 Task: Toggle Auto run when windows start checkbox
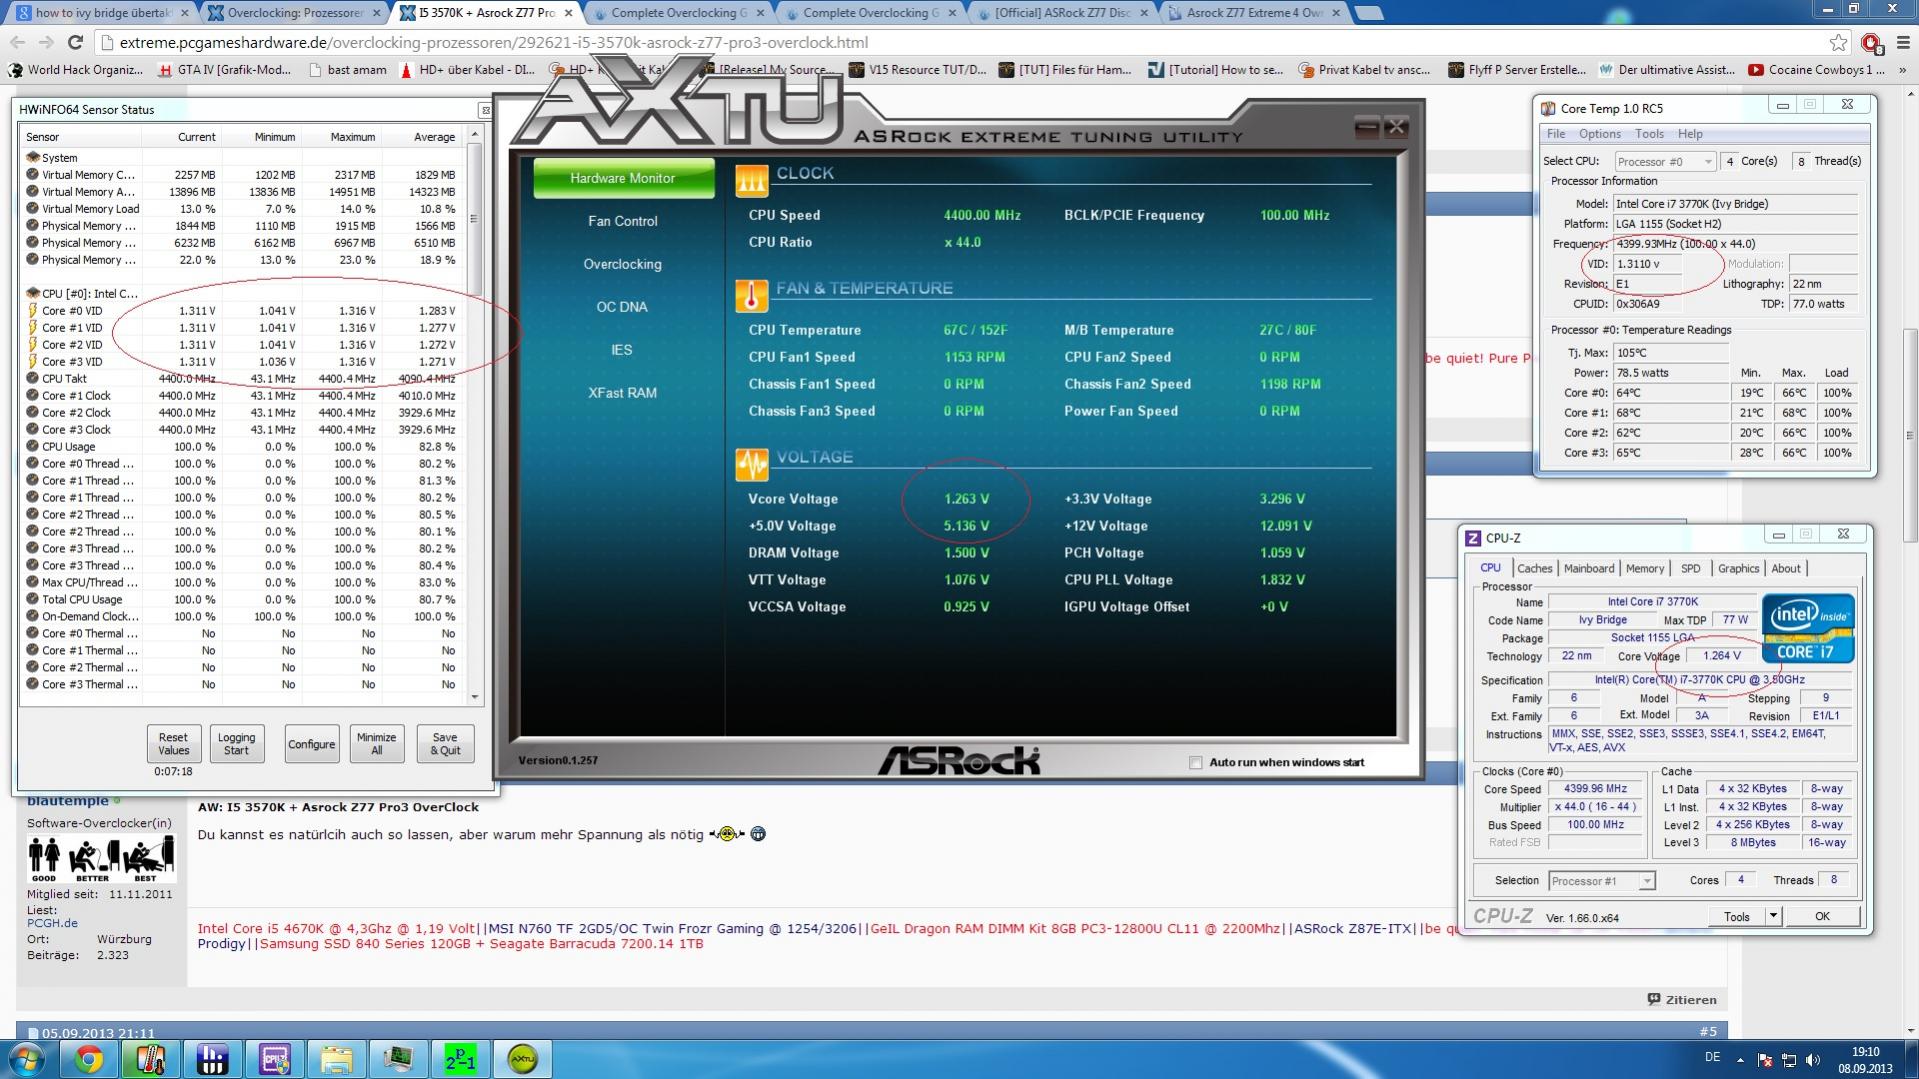click(x=1195, y=762)
